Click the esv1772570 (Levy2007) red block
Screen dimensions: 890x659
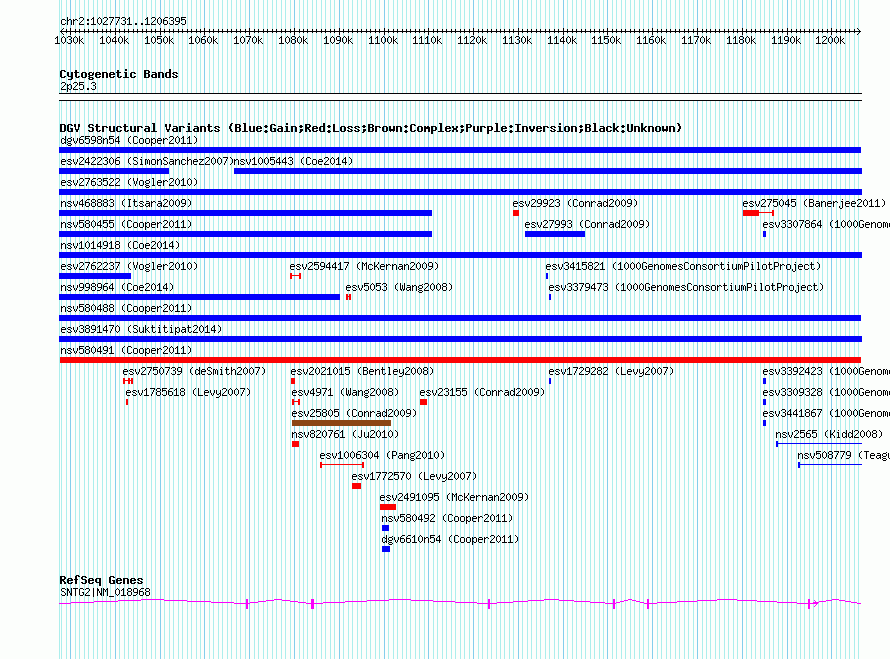click(x=356, y=486)
